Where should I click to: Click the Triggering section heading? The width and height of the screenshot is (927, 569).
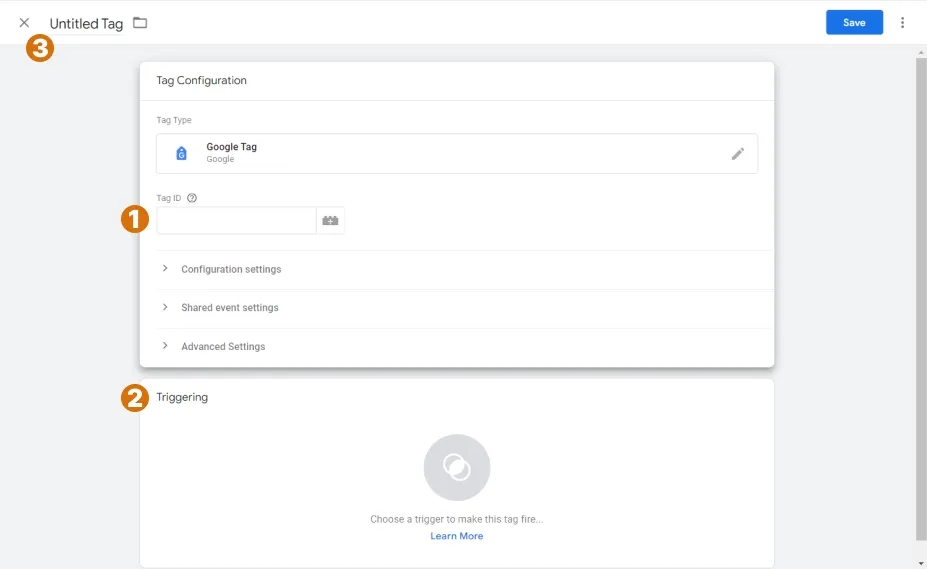[x=182, y=397]
